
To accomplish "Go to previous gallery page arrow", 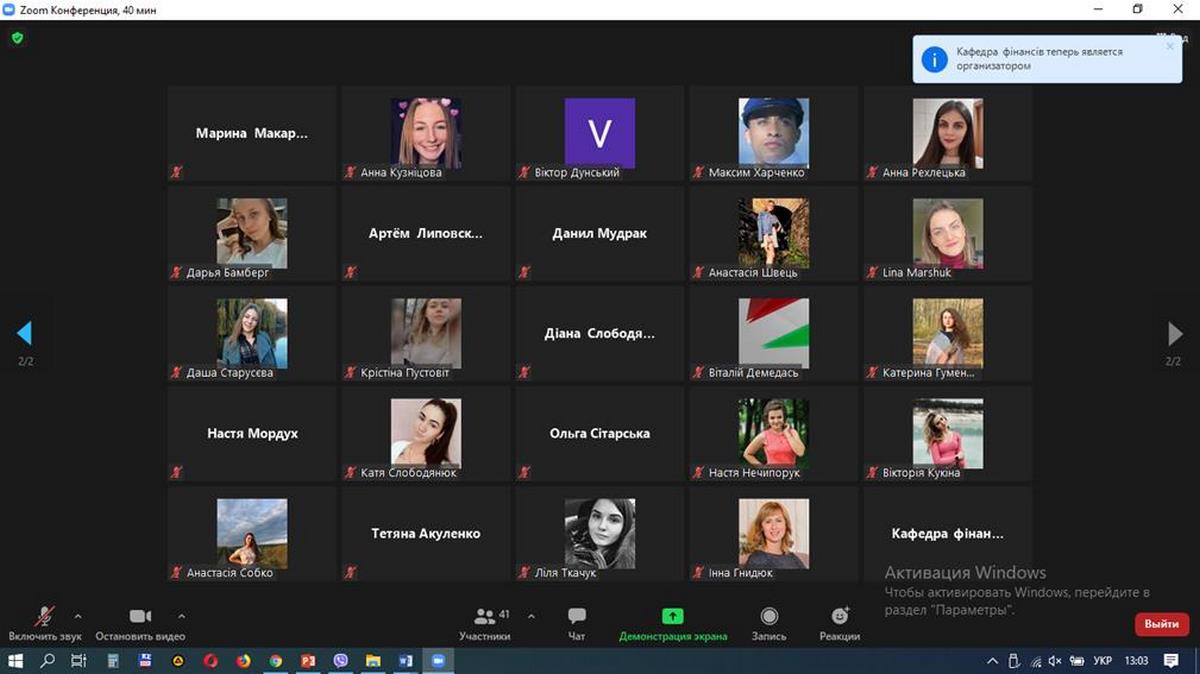I will [25, 333].
